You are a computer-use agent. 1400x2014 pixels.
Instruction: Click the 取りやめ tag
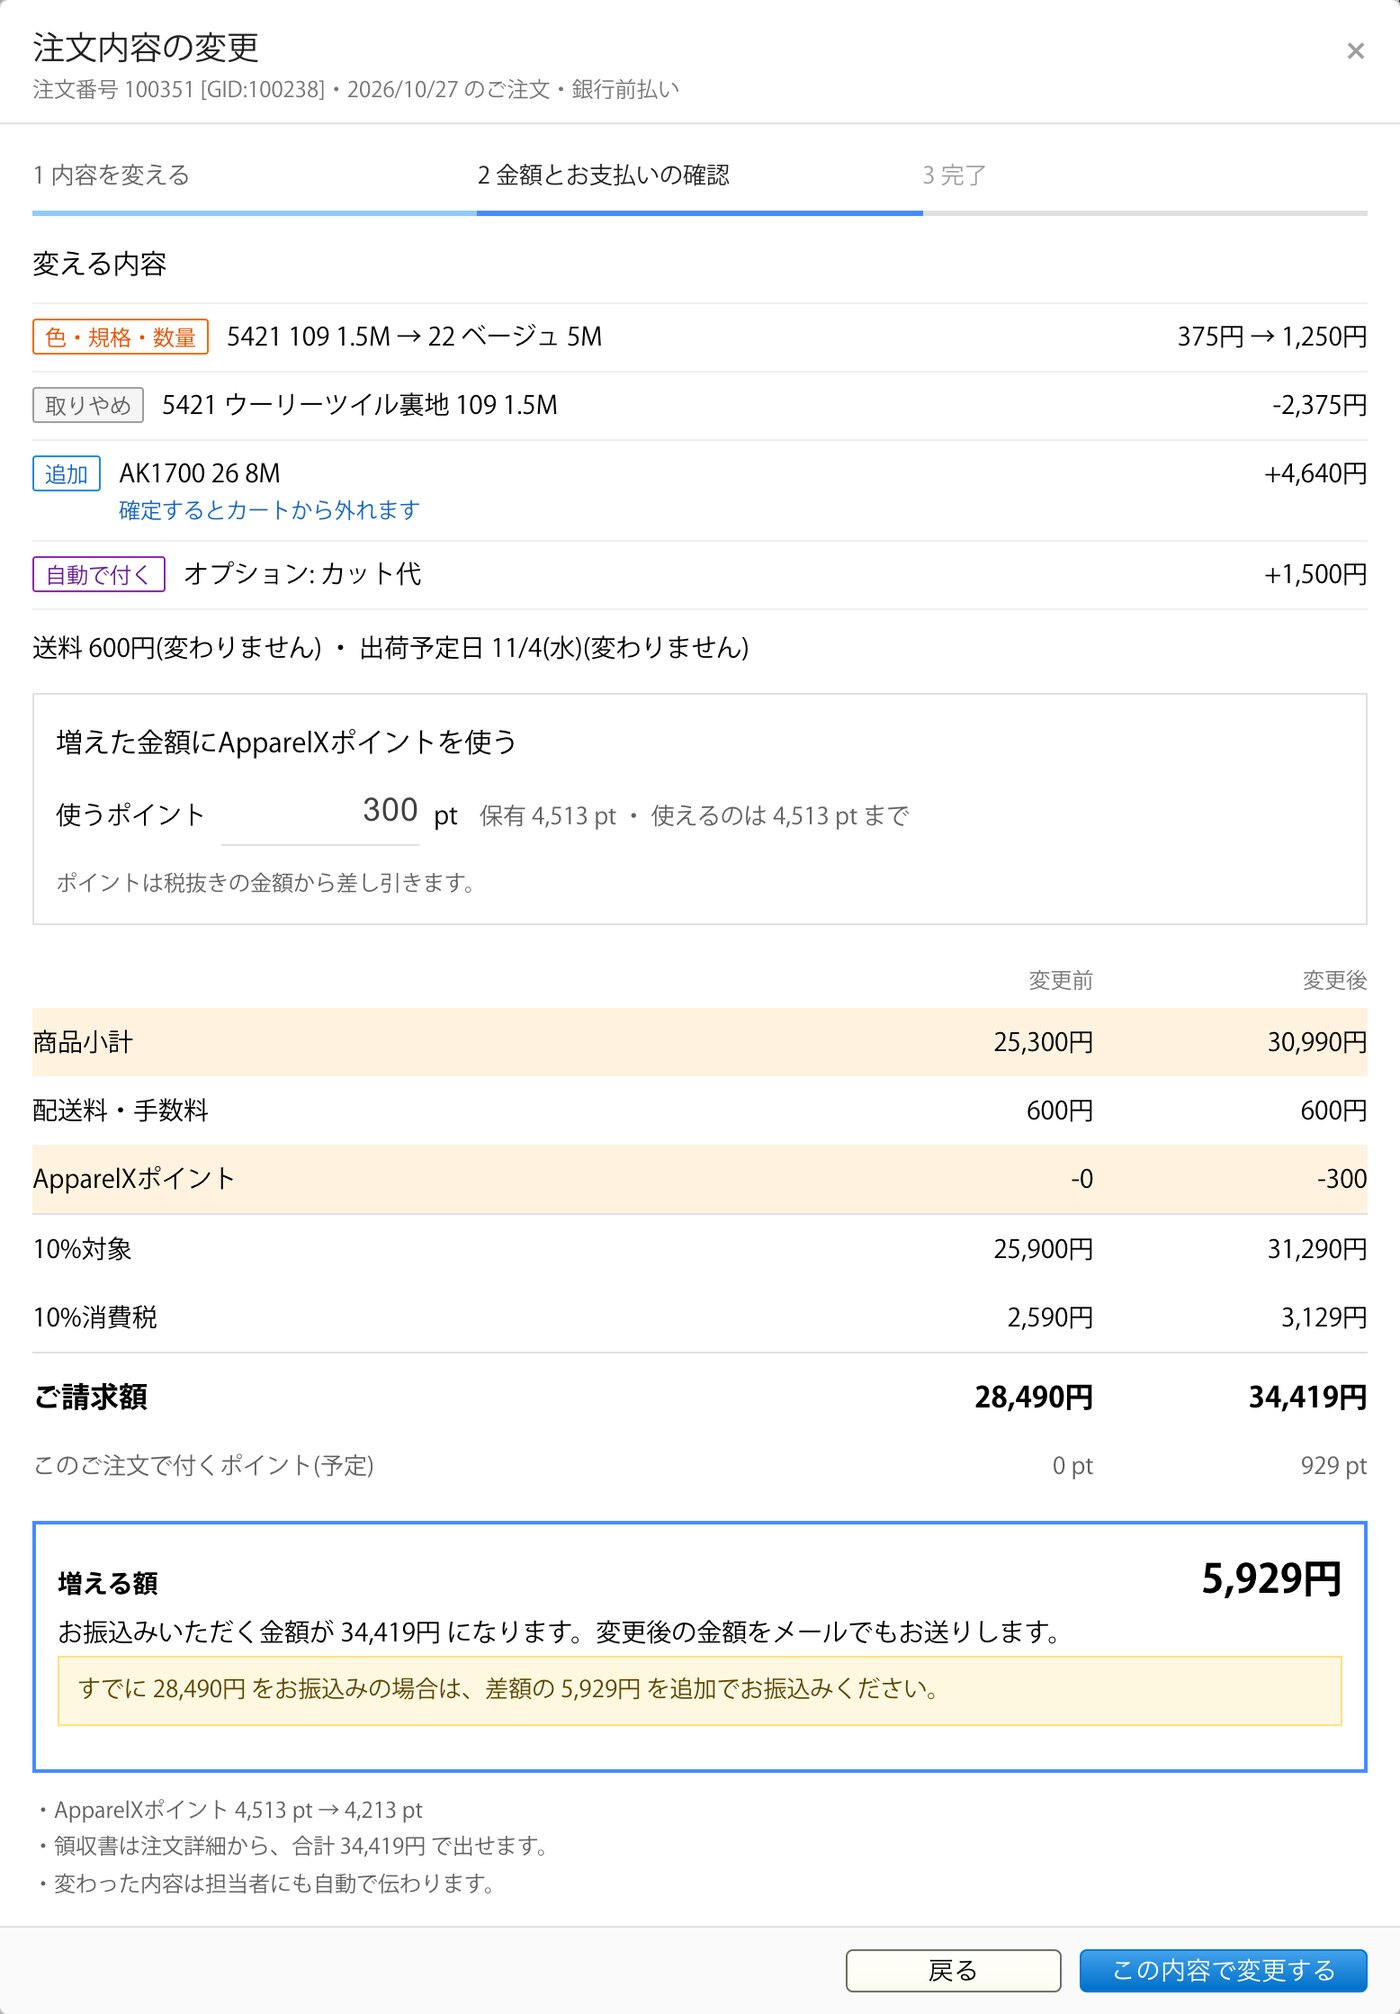tap(88, 405)
